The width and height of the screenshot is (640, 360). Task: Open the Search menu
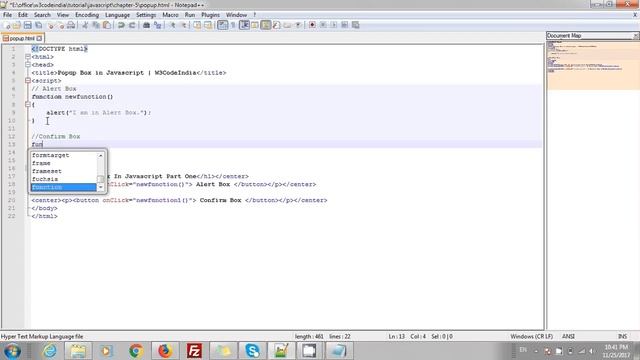pyautogui.click(x=42, y=15)
